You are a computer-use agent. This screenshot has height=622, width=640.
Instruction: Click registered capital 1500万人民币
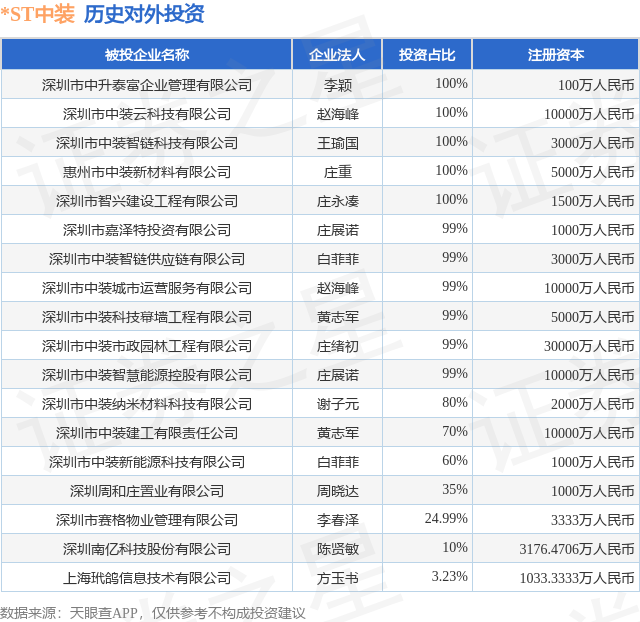pyautogui.click(x=593, y=201)
